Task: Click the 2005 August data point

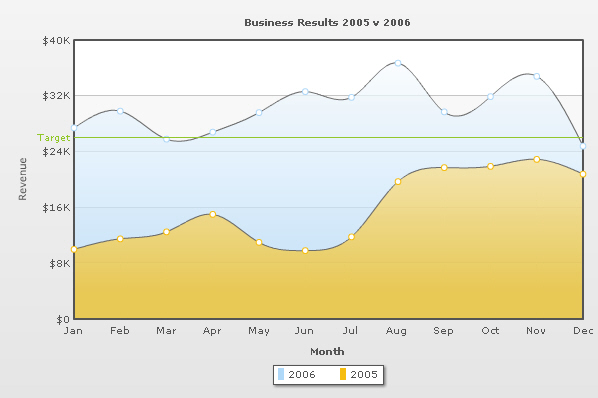Action: (398, 181)
